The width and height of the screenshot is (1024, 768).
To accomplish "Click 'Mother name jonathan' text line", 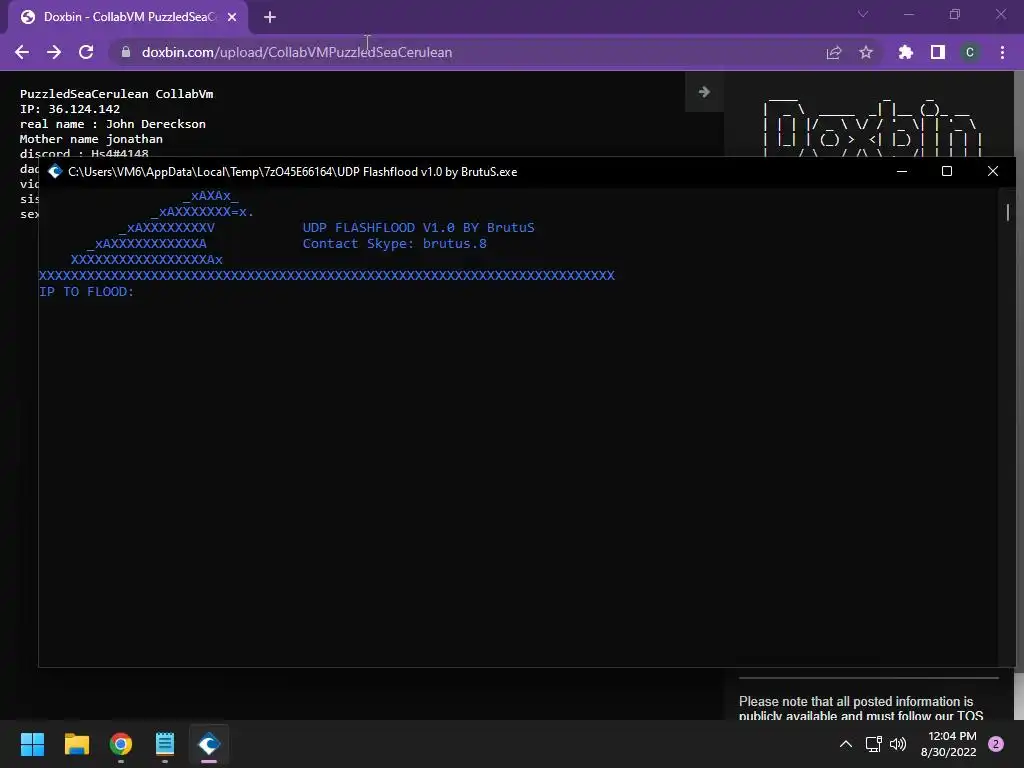I will coord(91,139).
